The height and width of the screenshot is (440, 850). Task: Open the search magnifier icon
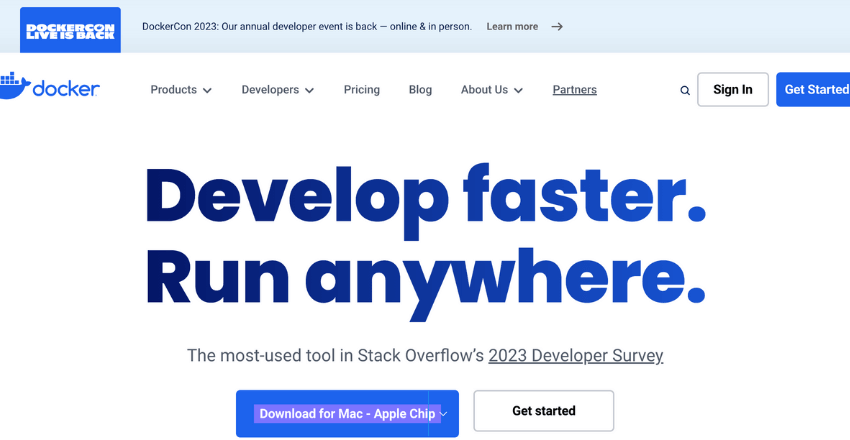click(685, 90)
